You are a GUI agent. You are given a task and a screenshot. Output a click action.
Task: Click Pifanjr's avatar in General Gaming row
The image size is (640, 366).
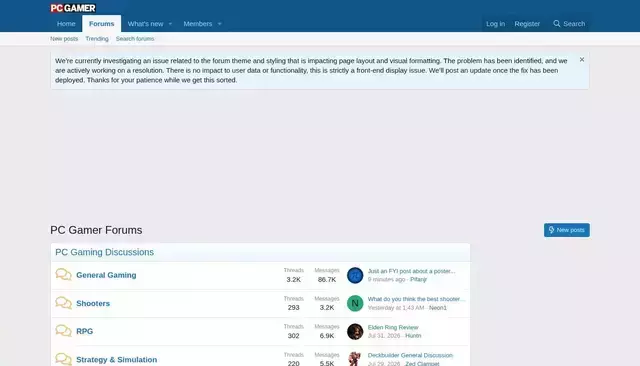[355, 275]
